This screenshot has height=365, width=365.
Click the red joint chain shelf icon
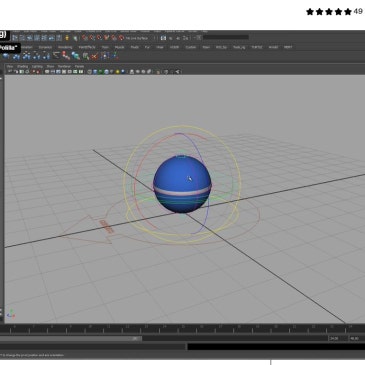tap(66, 56)
